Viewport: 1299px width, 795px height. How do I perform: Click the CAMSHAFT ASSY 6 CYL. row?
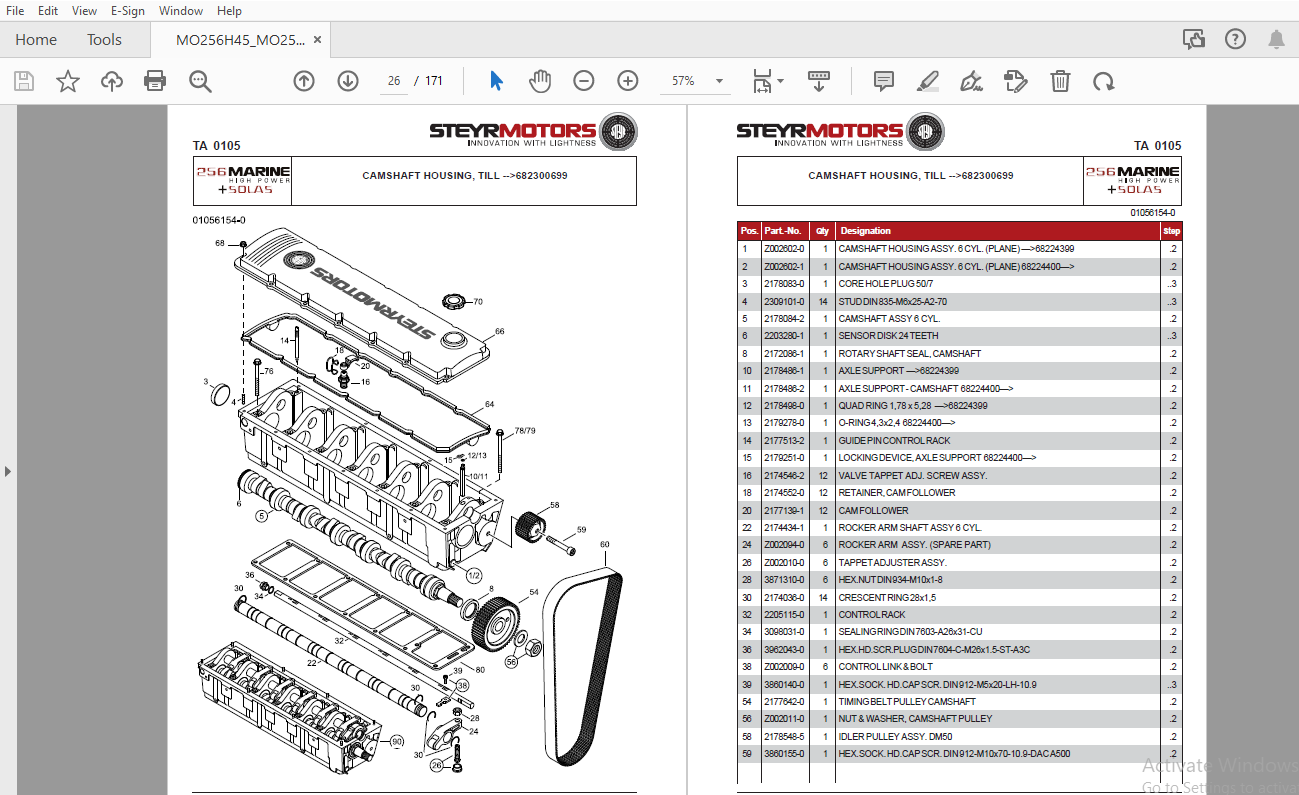pos(960,318)
